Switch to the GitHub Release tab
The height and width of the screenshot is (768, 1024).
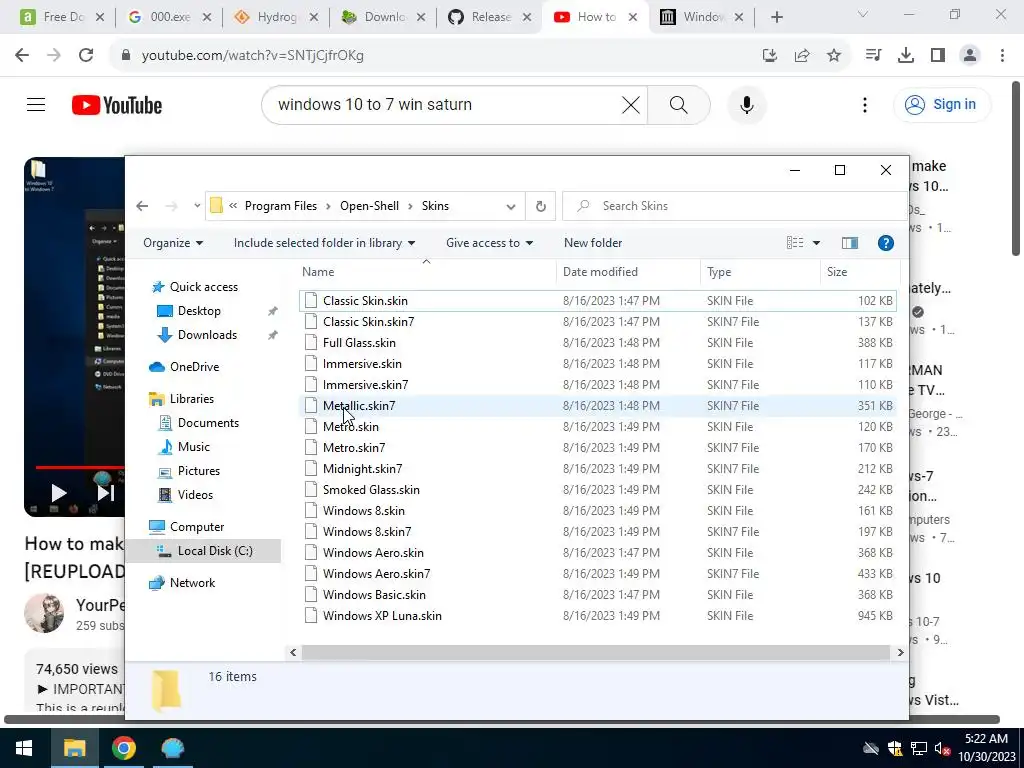pos(490,17)
